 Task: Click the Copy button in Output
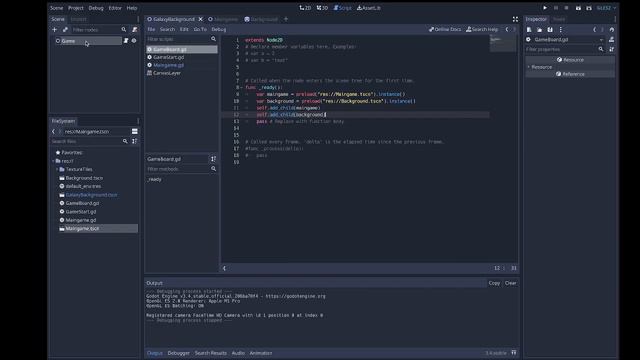[x=494, y=283]
